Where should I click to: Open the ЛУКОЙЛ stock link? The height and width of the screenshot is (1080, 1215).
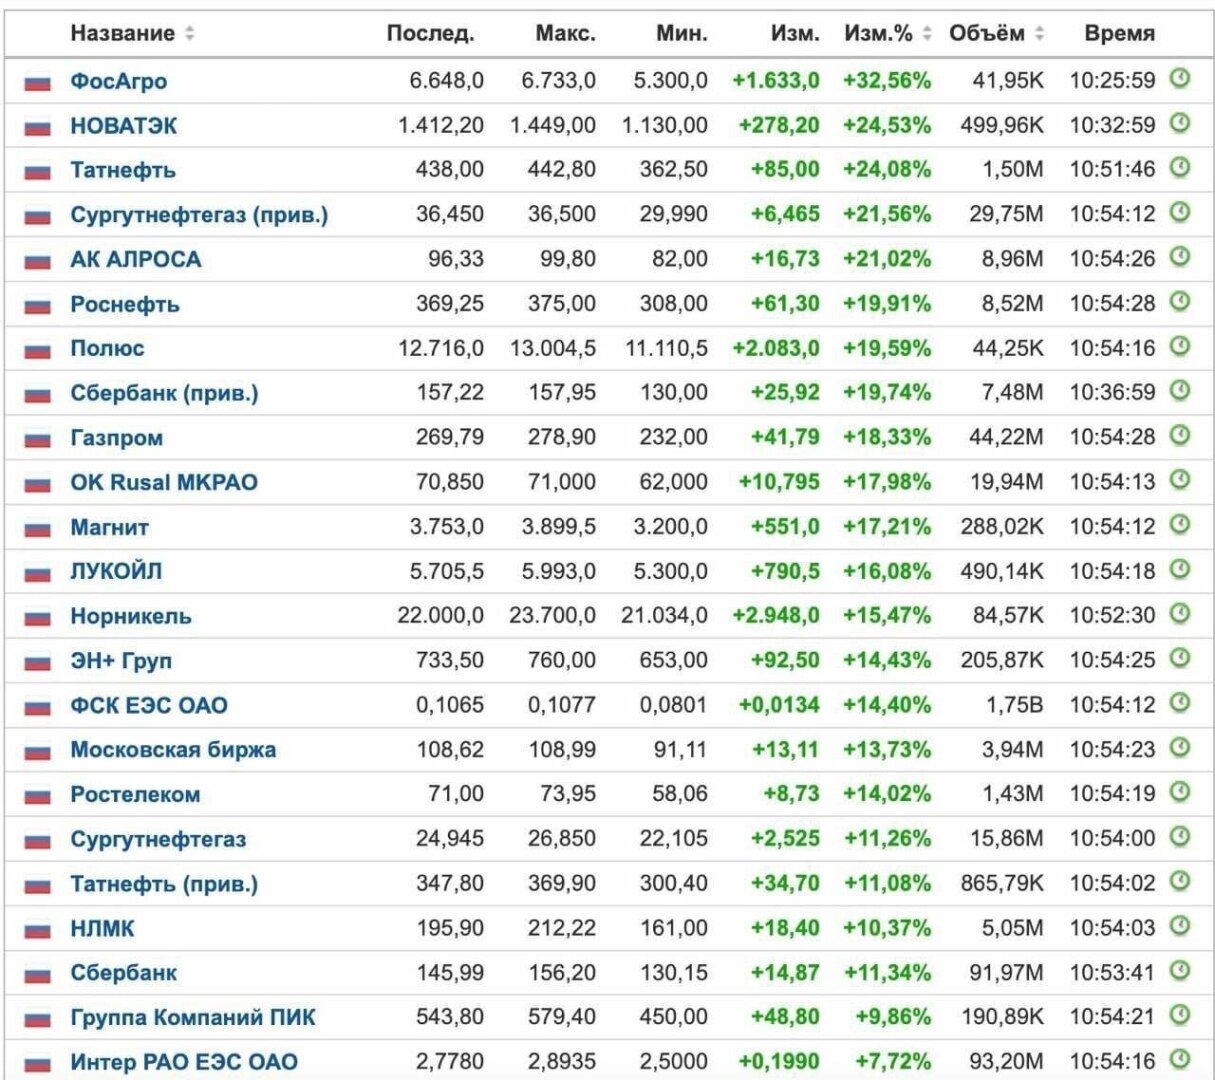pos(116,571)
